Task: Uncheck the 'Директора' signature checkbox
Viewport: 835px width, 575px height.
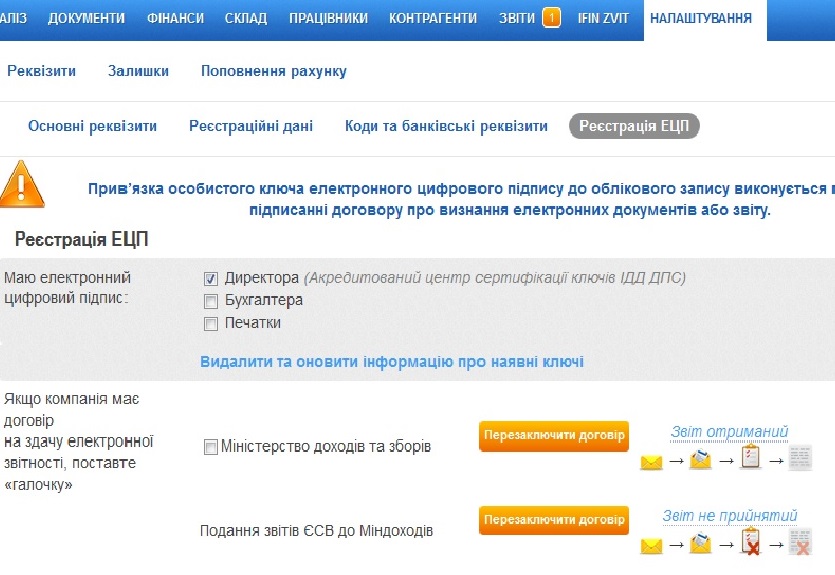Action: (211, 278)
